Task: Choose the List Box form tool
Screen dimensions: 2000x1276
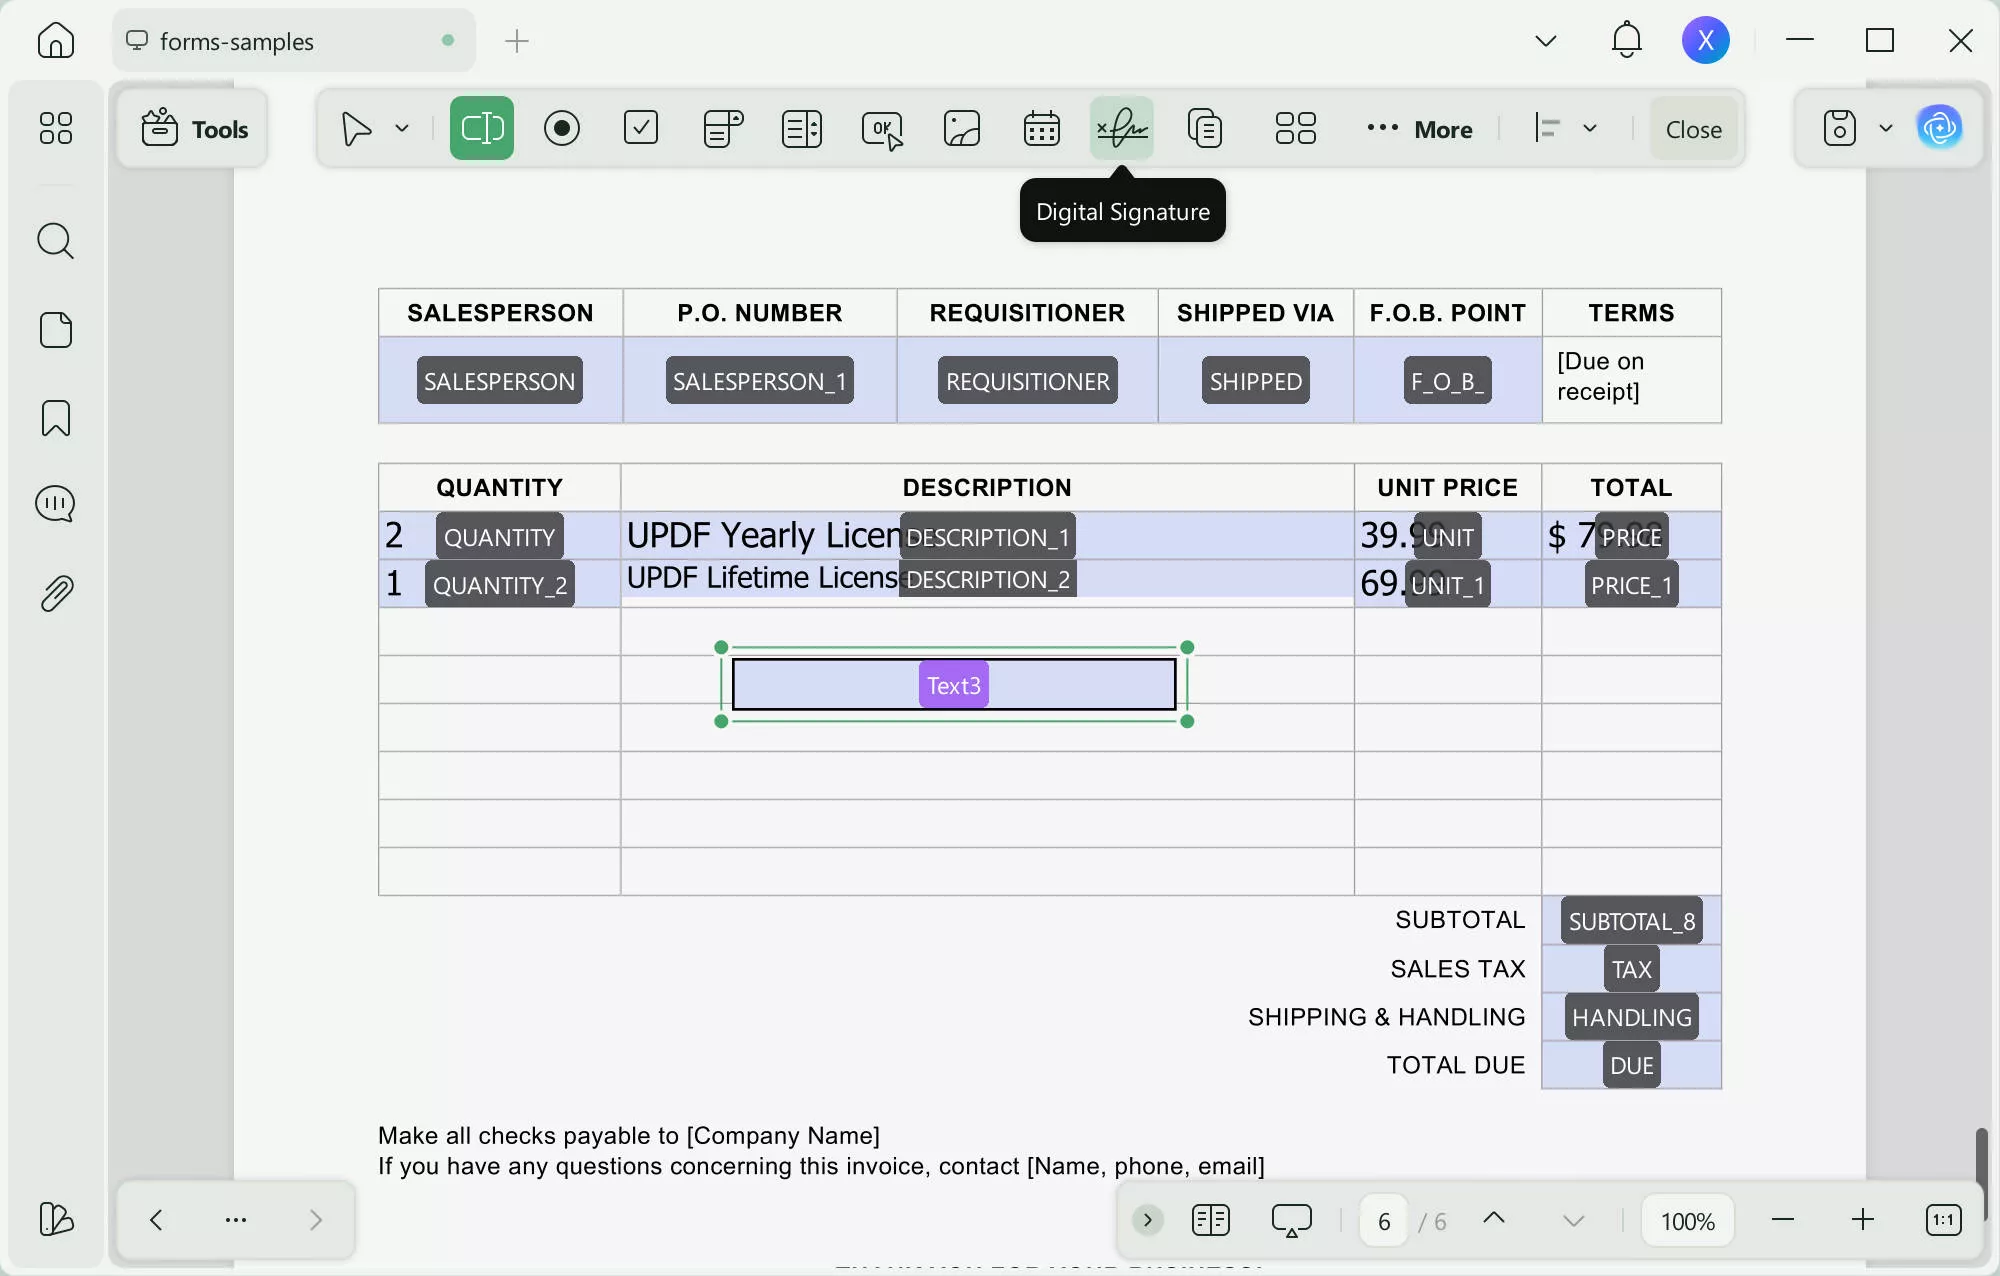Action: tap(802, 128)
